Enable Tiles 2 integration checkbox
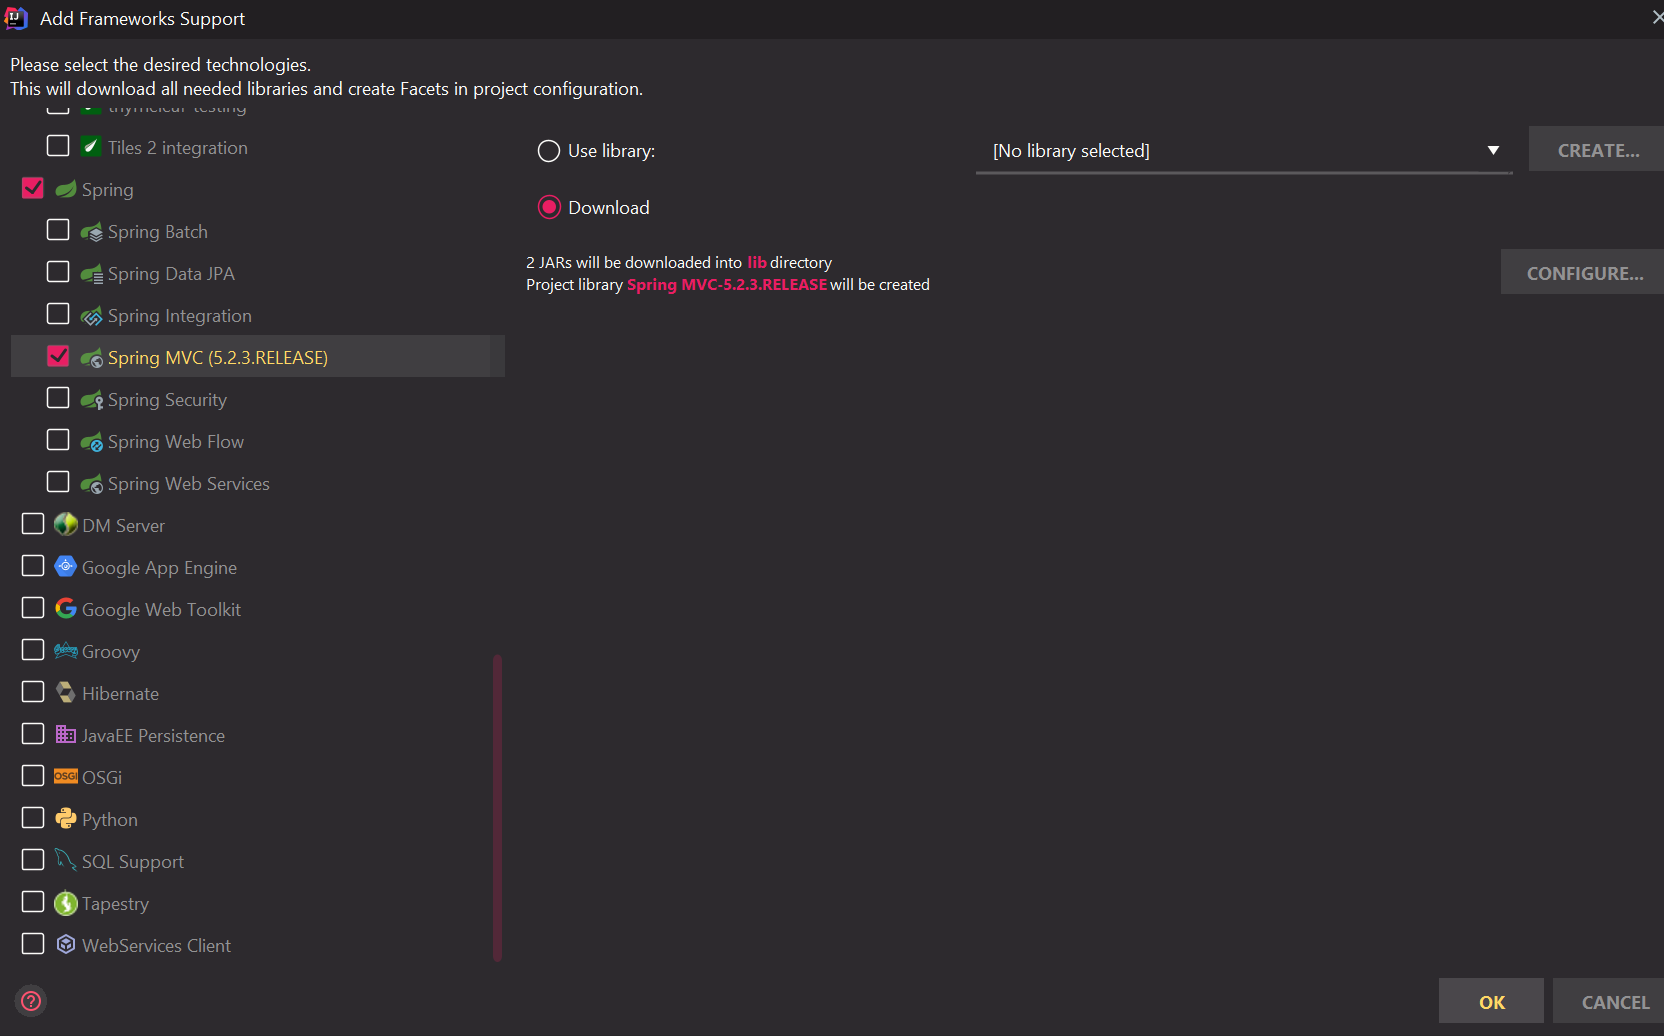The height and width of the screenshot is (1036, 1664). tap(58, 146)
